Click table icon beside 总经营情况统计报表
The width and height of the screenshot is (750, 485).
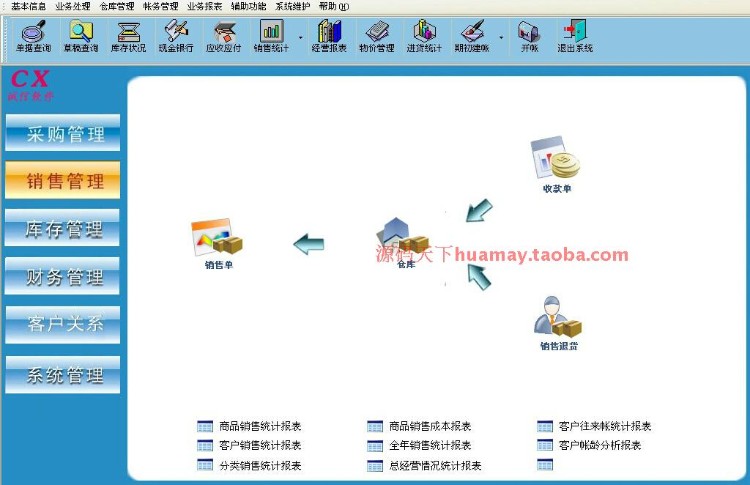click(x=375, y=465)
